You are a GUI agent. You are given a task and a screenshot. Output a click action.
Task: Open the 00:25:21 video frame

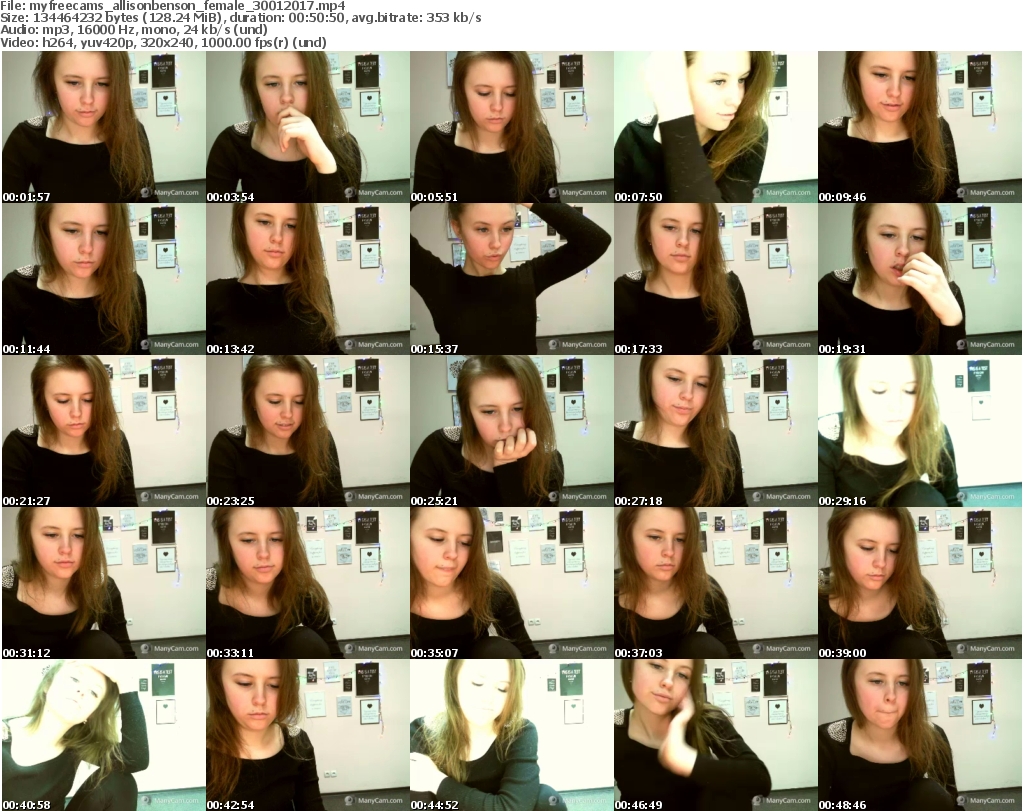tap(512, 431)
